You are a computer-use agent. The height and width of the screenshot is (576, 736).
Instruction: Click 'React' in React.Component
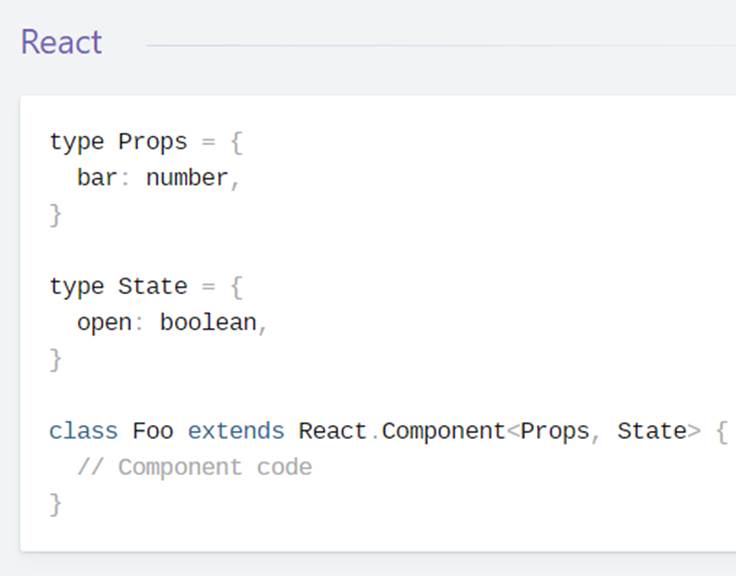[x=332, y=431]
